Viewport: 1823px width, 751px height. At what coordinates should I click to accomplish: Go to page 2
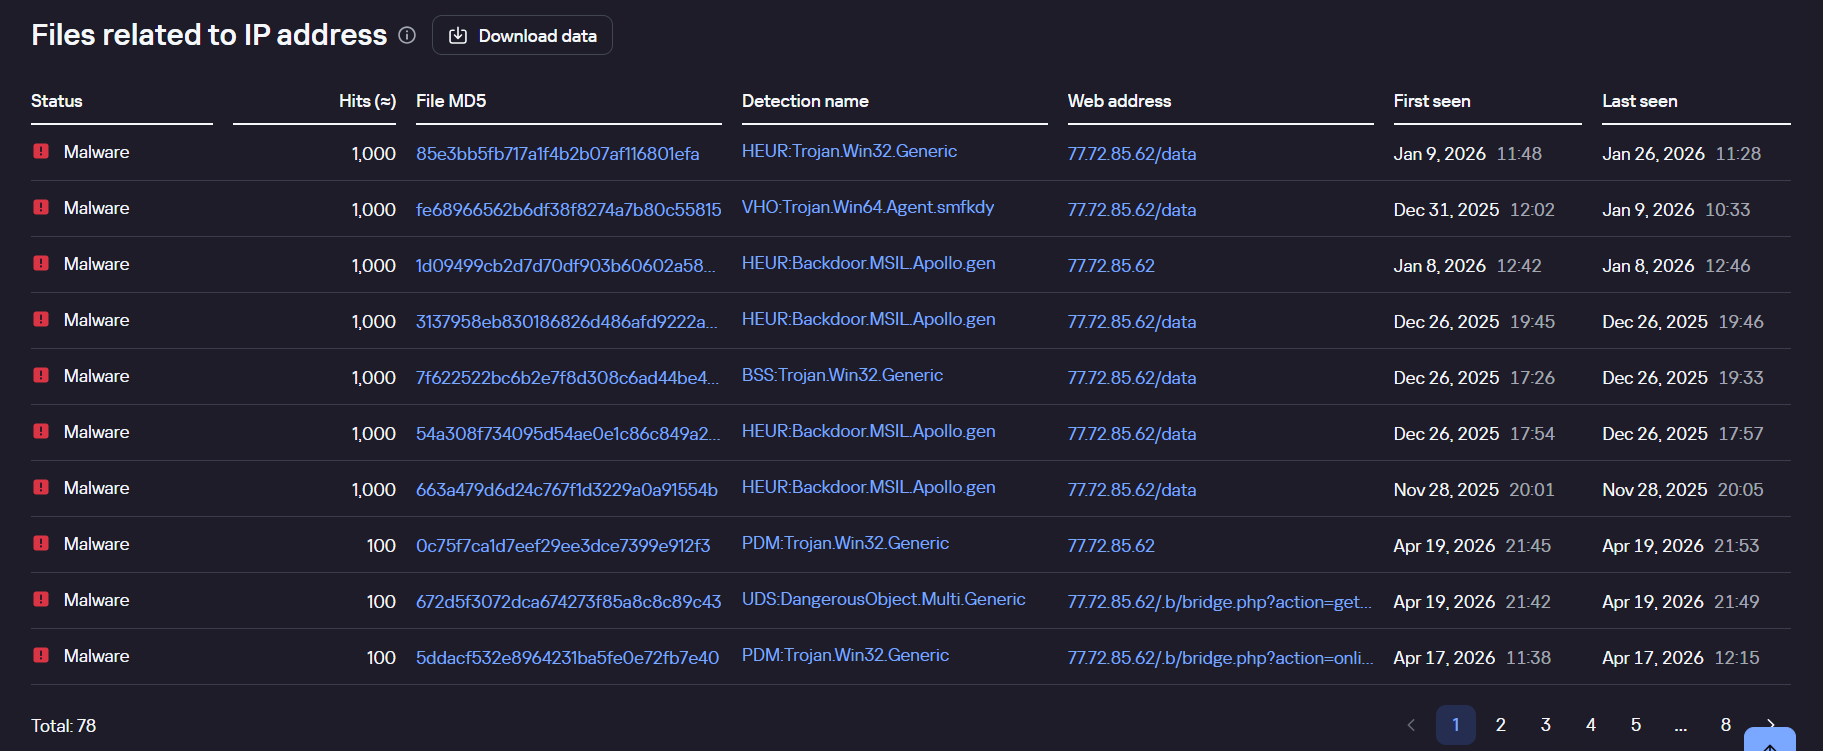pyautogui.click(x=1501, y=725)
